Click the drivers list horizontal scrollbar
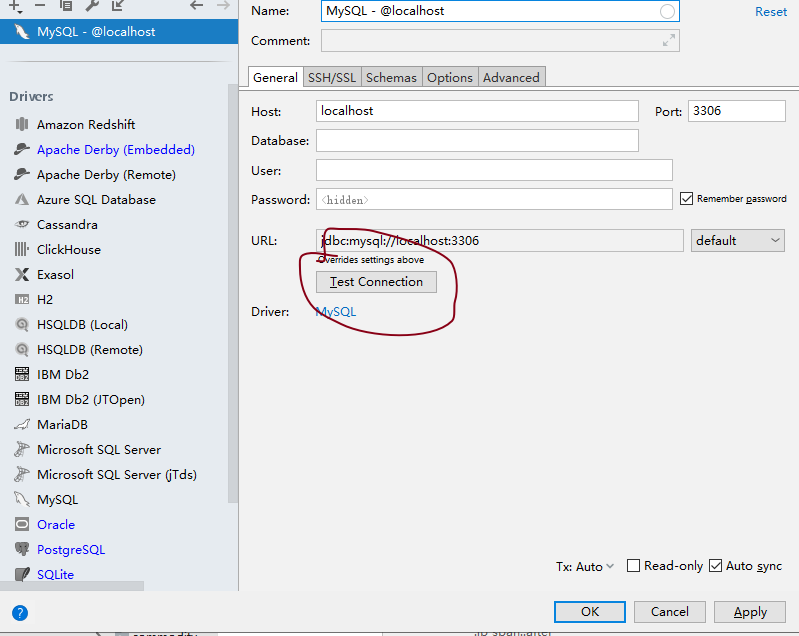Viewport: 799px width, 636px height. 72,586
